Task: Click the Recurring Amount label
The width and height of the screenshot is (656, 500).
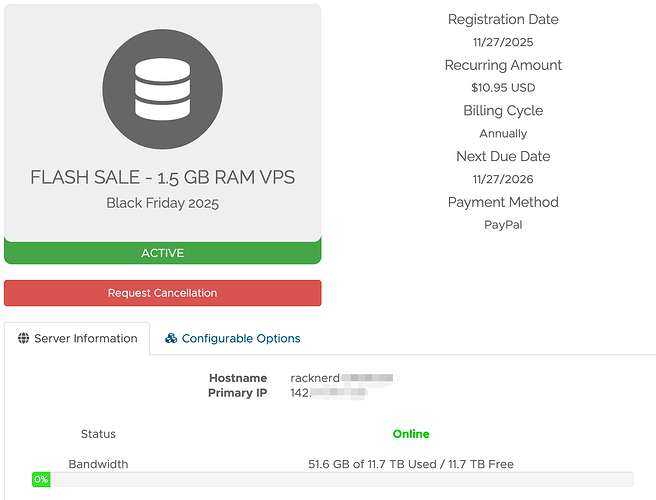Action: pyautogui.click(x=503, y=65)
